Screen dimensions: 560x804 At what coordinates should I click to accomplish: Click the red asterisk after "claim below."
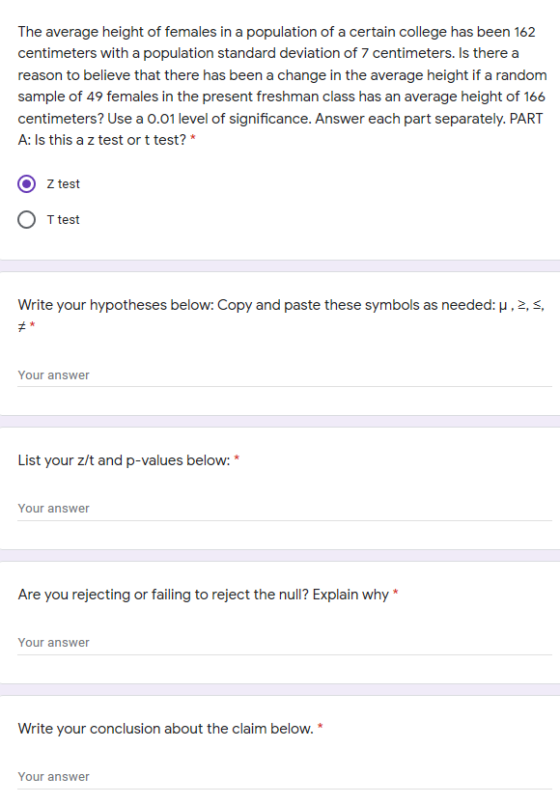(x=321, y=727)
